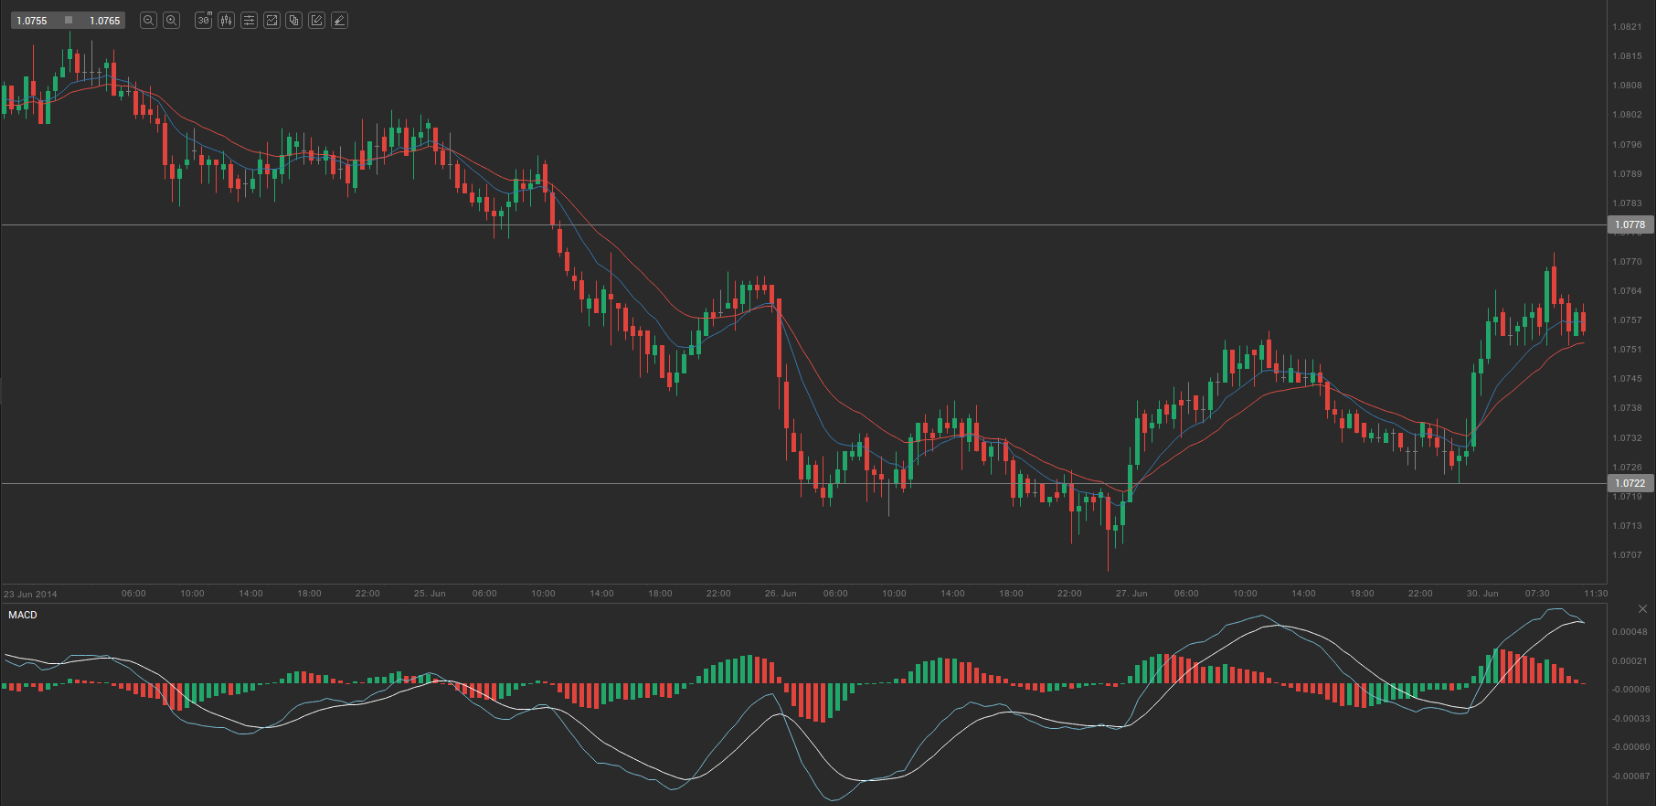Viewport: 1656px width, 806px height.
Task: Click the small square between bid and ask
Action: (68, 20)
